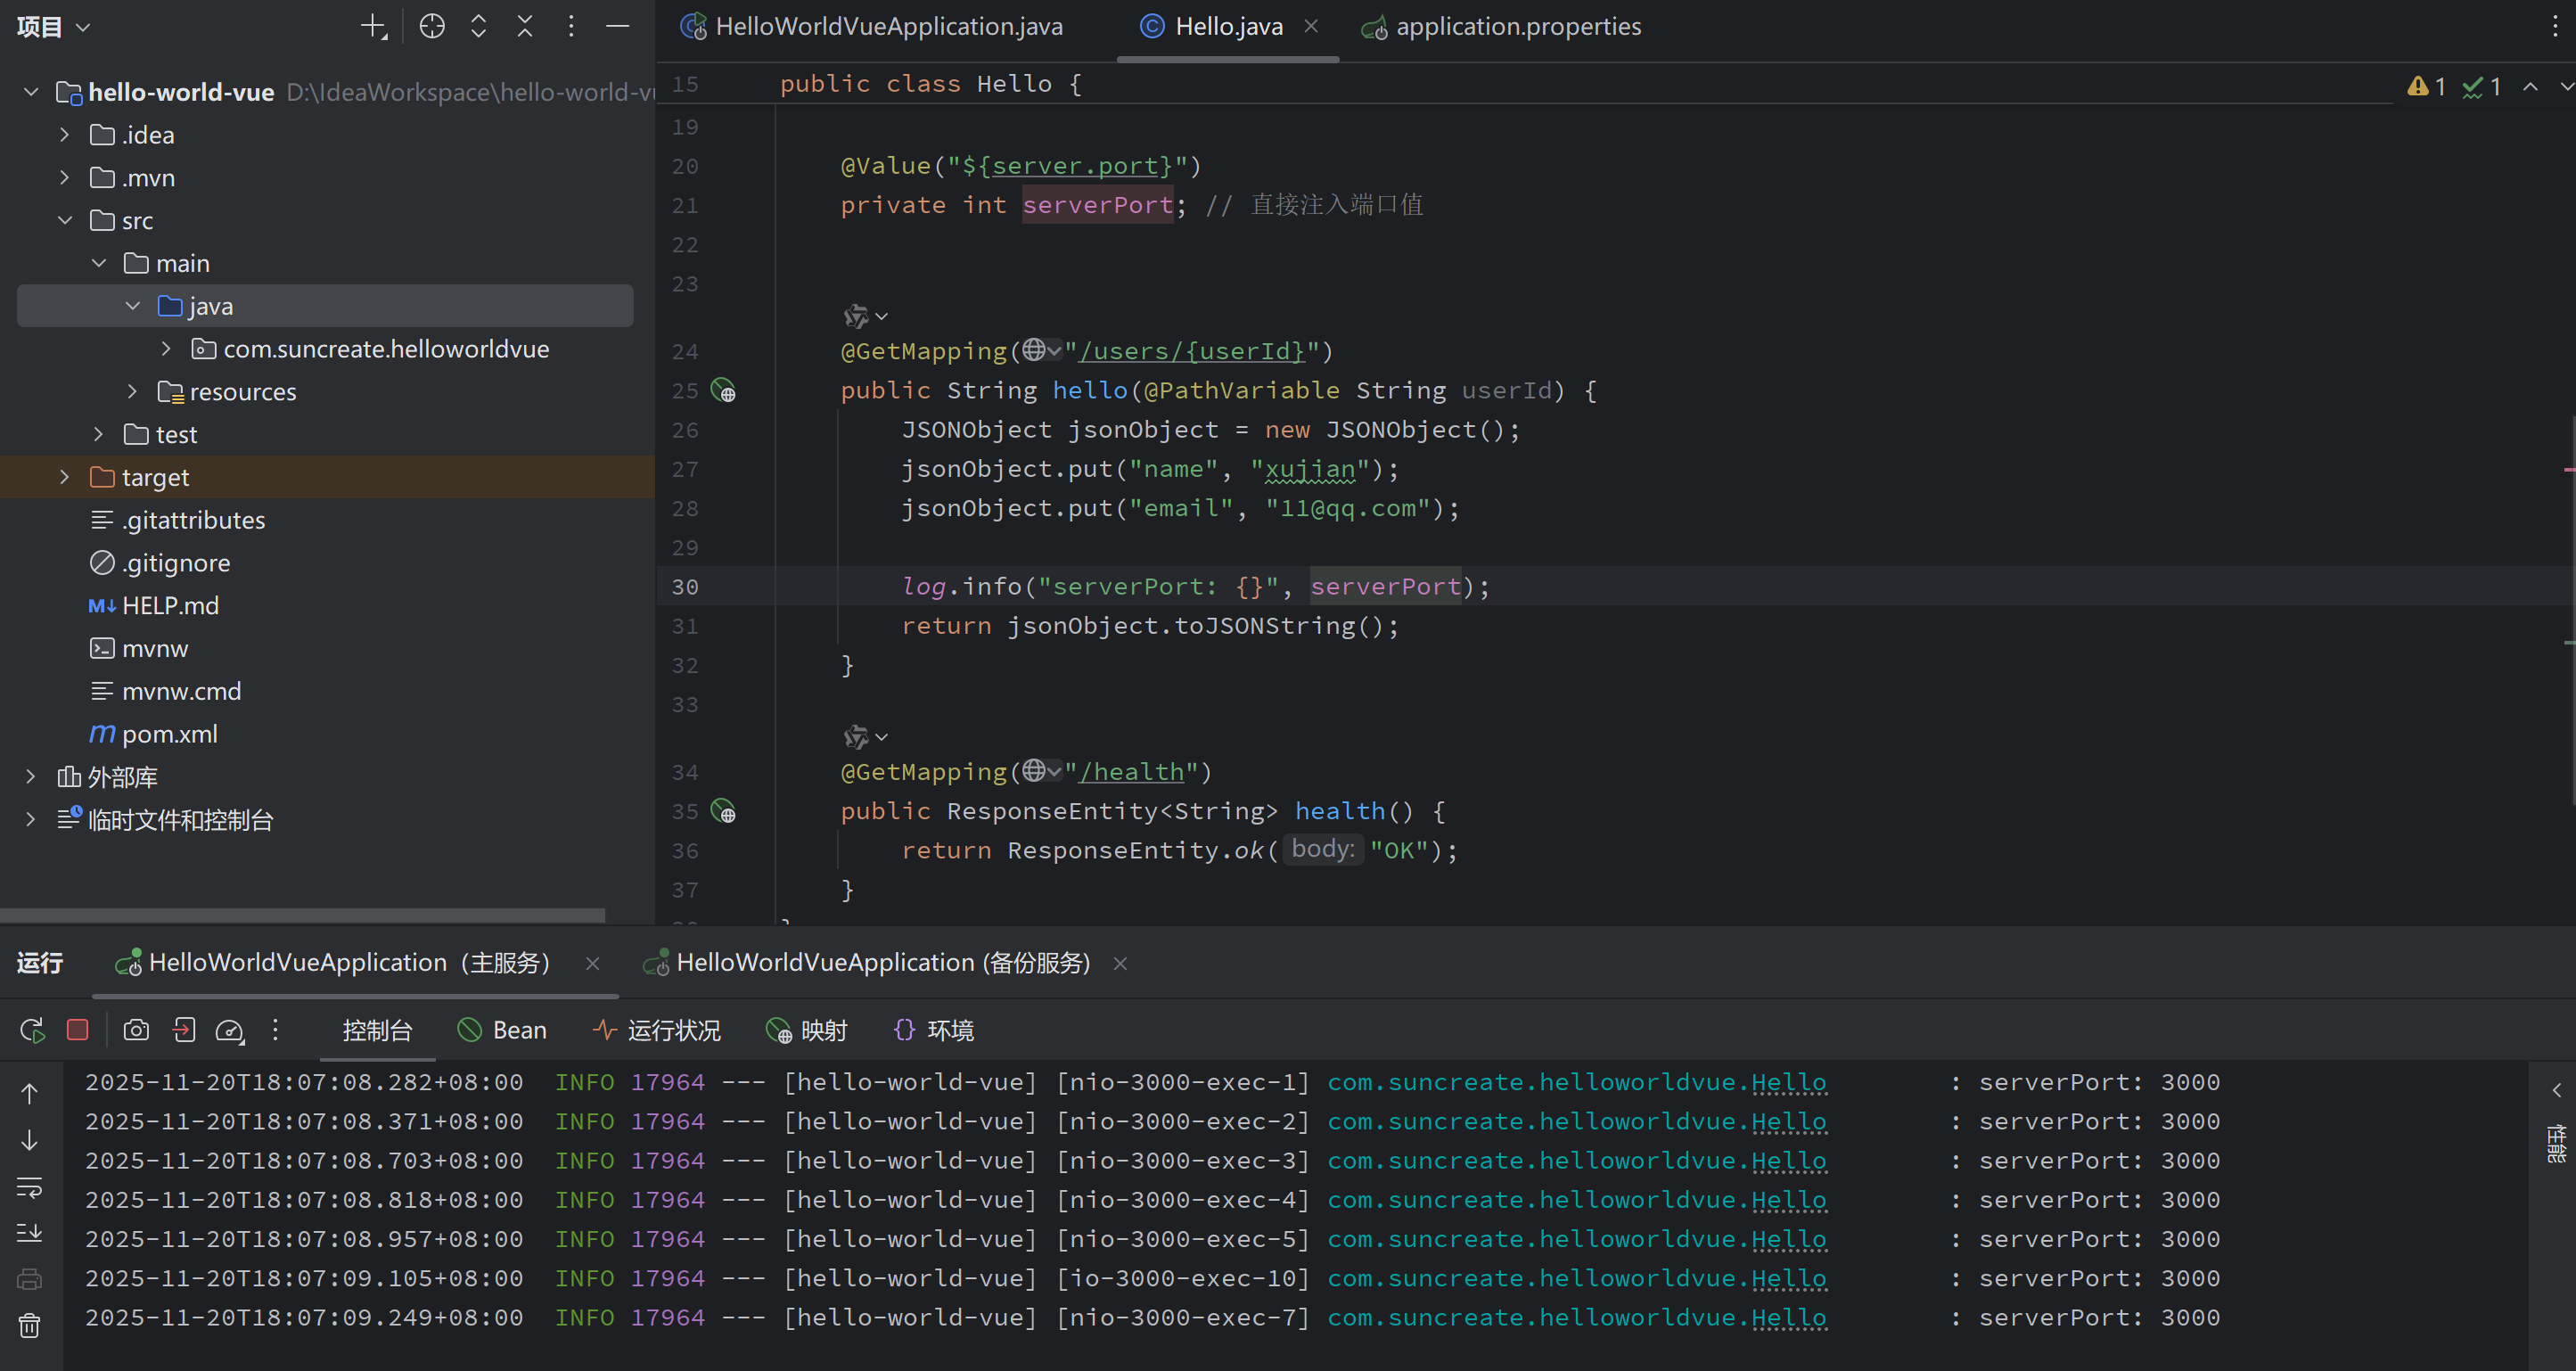
Task: Open the /health URL in GetMapping
Action: (1131, 772)
